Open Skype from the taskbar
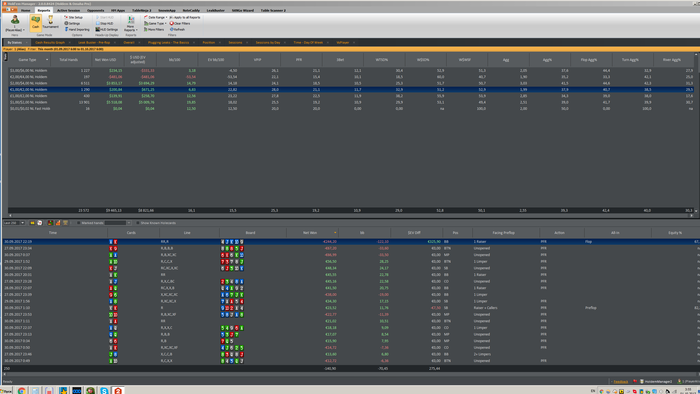The width and height of the screenshot is (700, 394). coord(104,390)
